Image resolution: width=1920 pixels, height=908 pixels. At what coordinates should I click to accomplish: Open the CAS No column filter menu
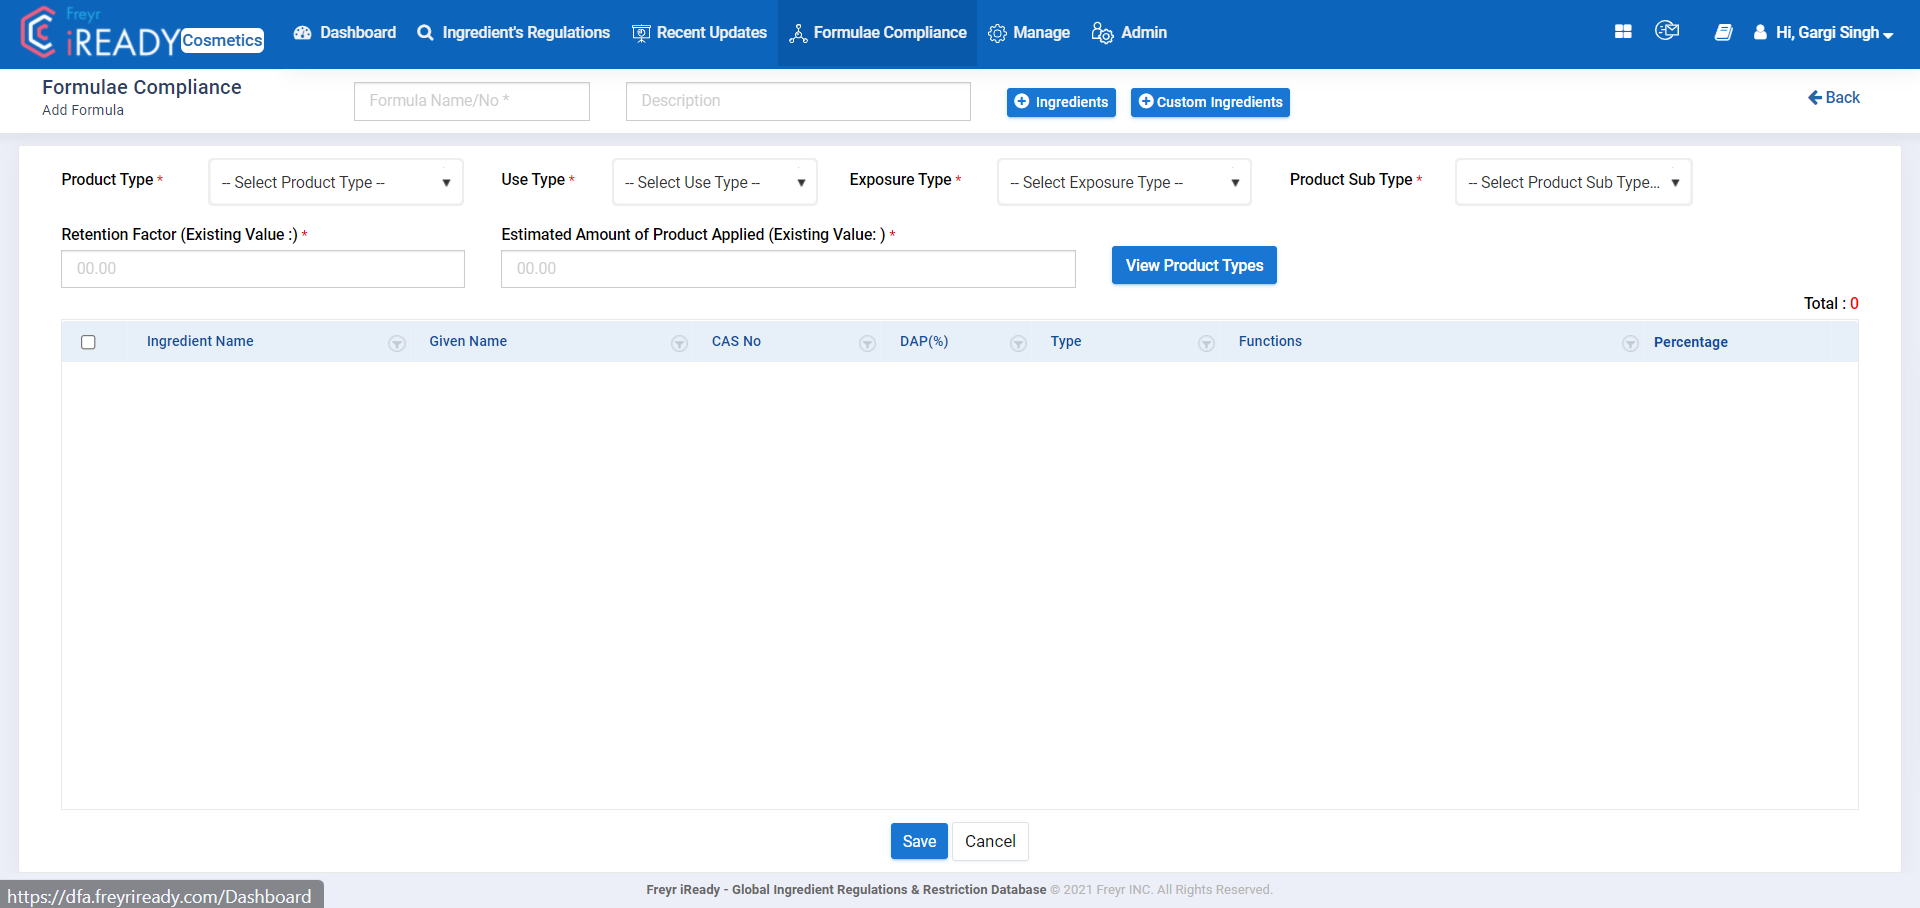coord(867,343)
